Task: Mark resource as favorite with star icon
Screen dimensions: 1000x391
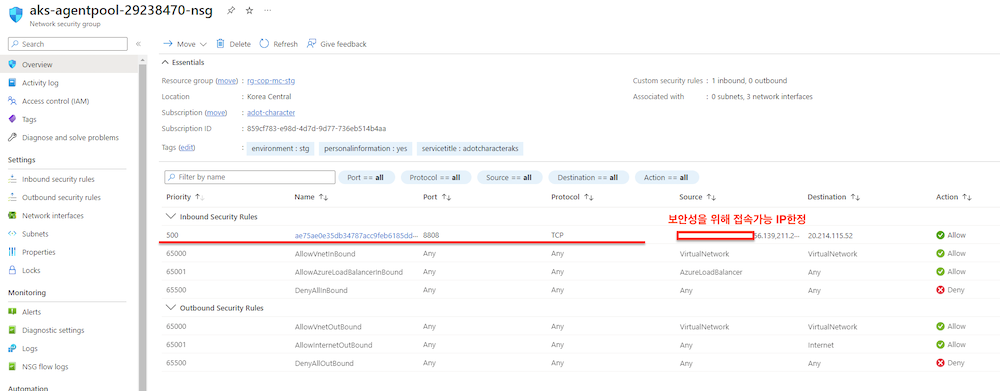Action: pos(249,11)
